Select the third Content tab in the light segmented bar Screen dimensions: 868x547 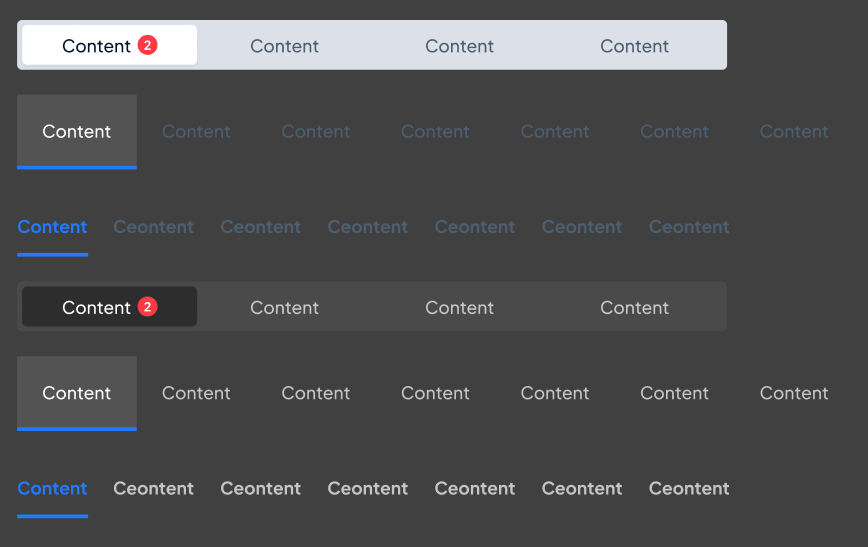pyautogui.click(x=459, y=46)
